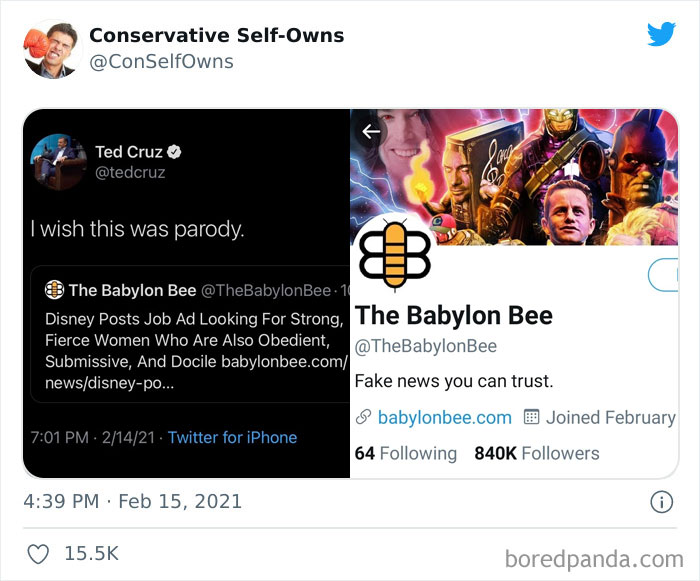Image resolution: width=700 pixels, height=581 pixels.
Task: Click the back arrow on Babylon Bee profile
Action: pos(372,131)
